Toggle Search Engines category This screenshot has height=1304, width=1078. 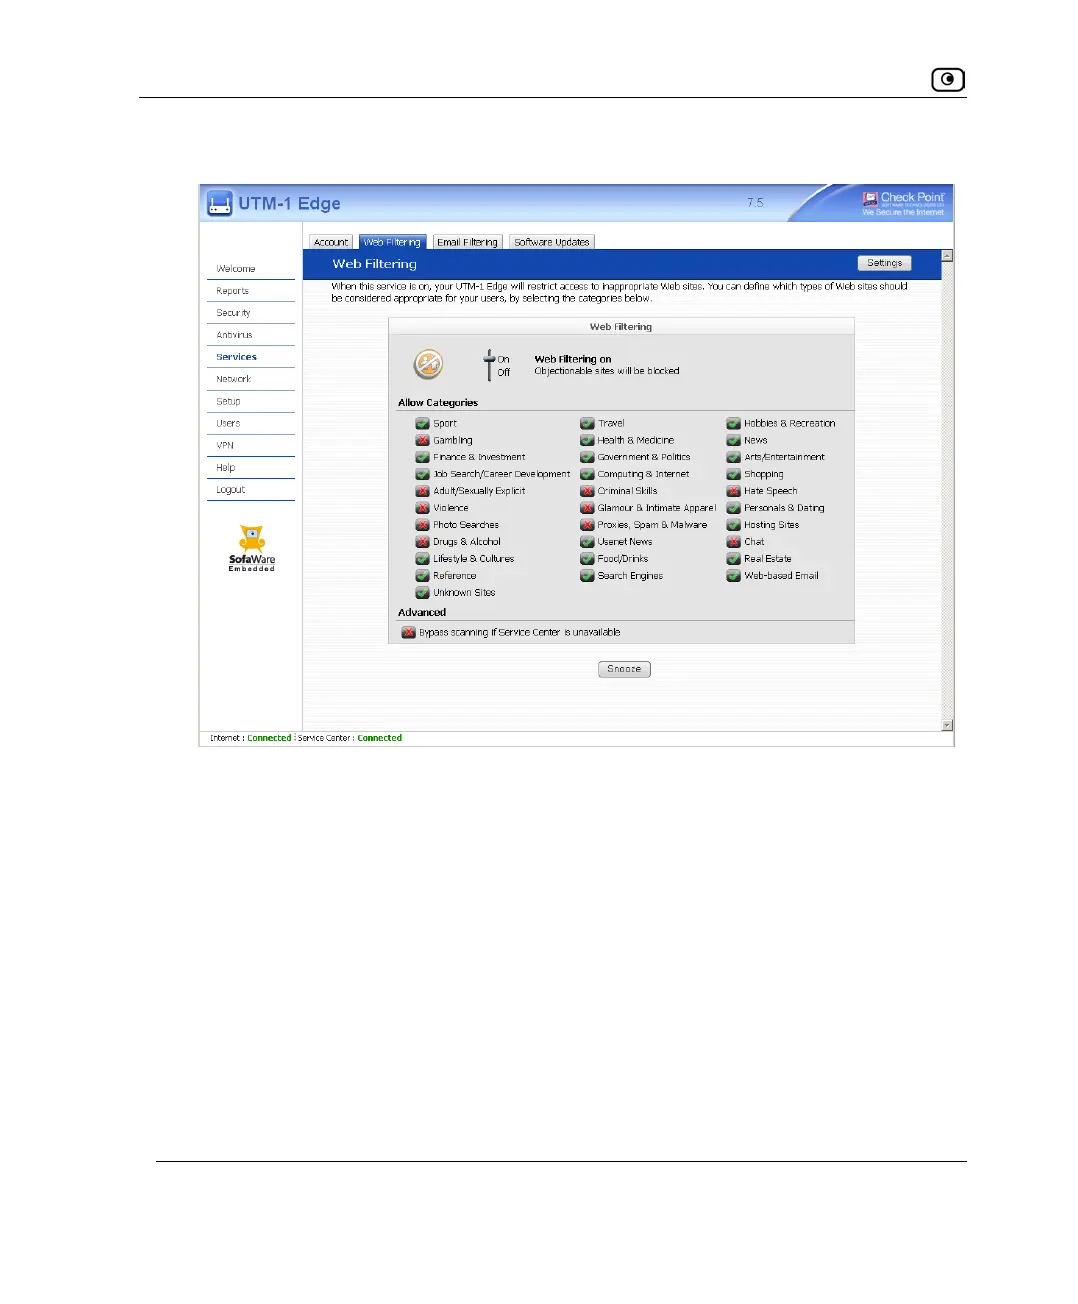coord(587,576)
